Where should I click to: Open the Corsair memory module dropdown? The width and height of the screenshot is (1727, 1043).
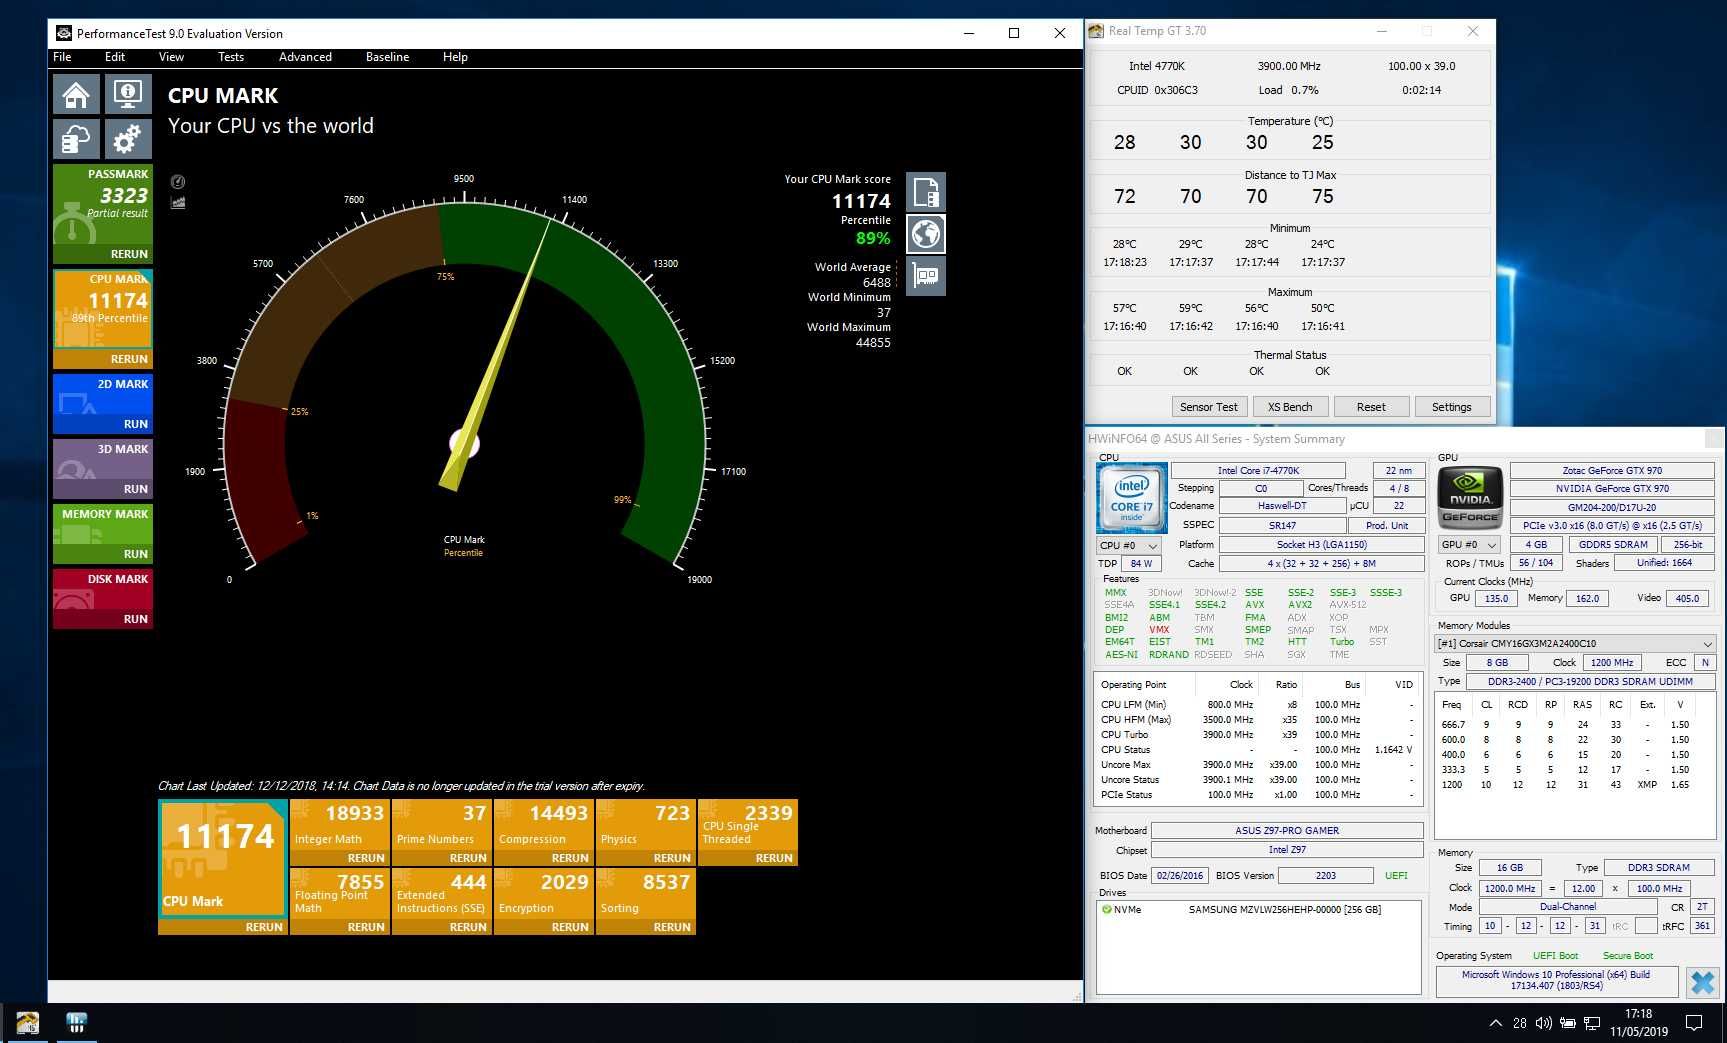(x=1575, y=643)
